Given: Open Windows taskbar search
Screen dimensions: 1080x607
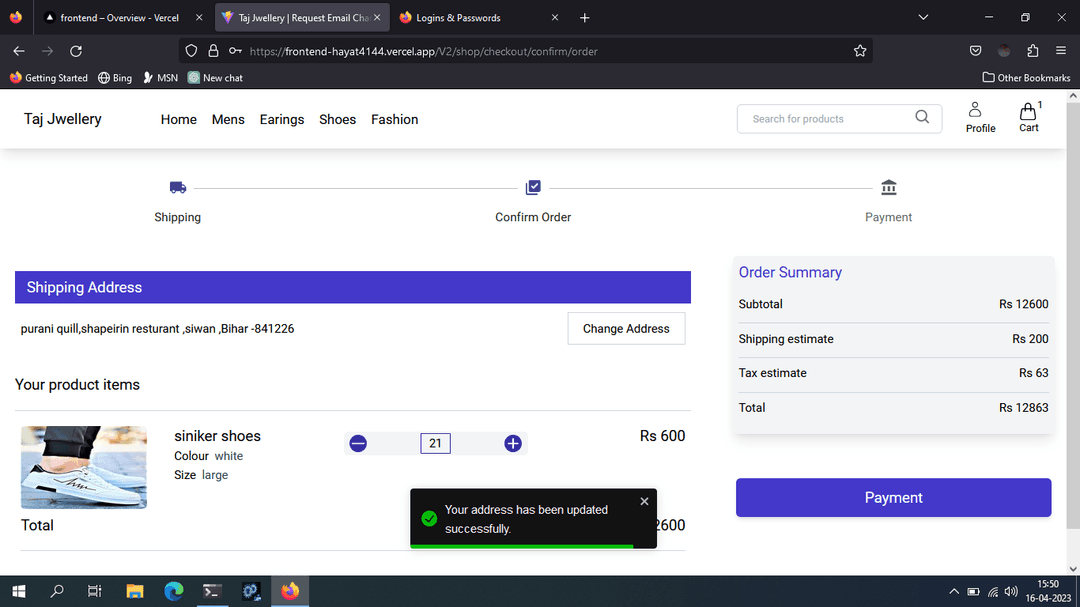Looking at the screenshot, I should [57, 591].
